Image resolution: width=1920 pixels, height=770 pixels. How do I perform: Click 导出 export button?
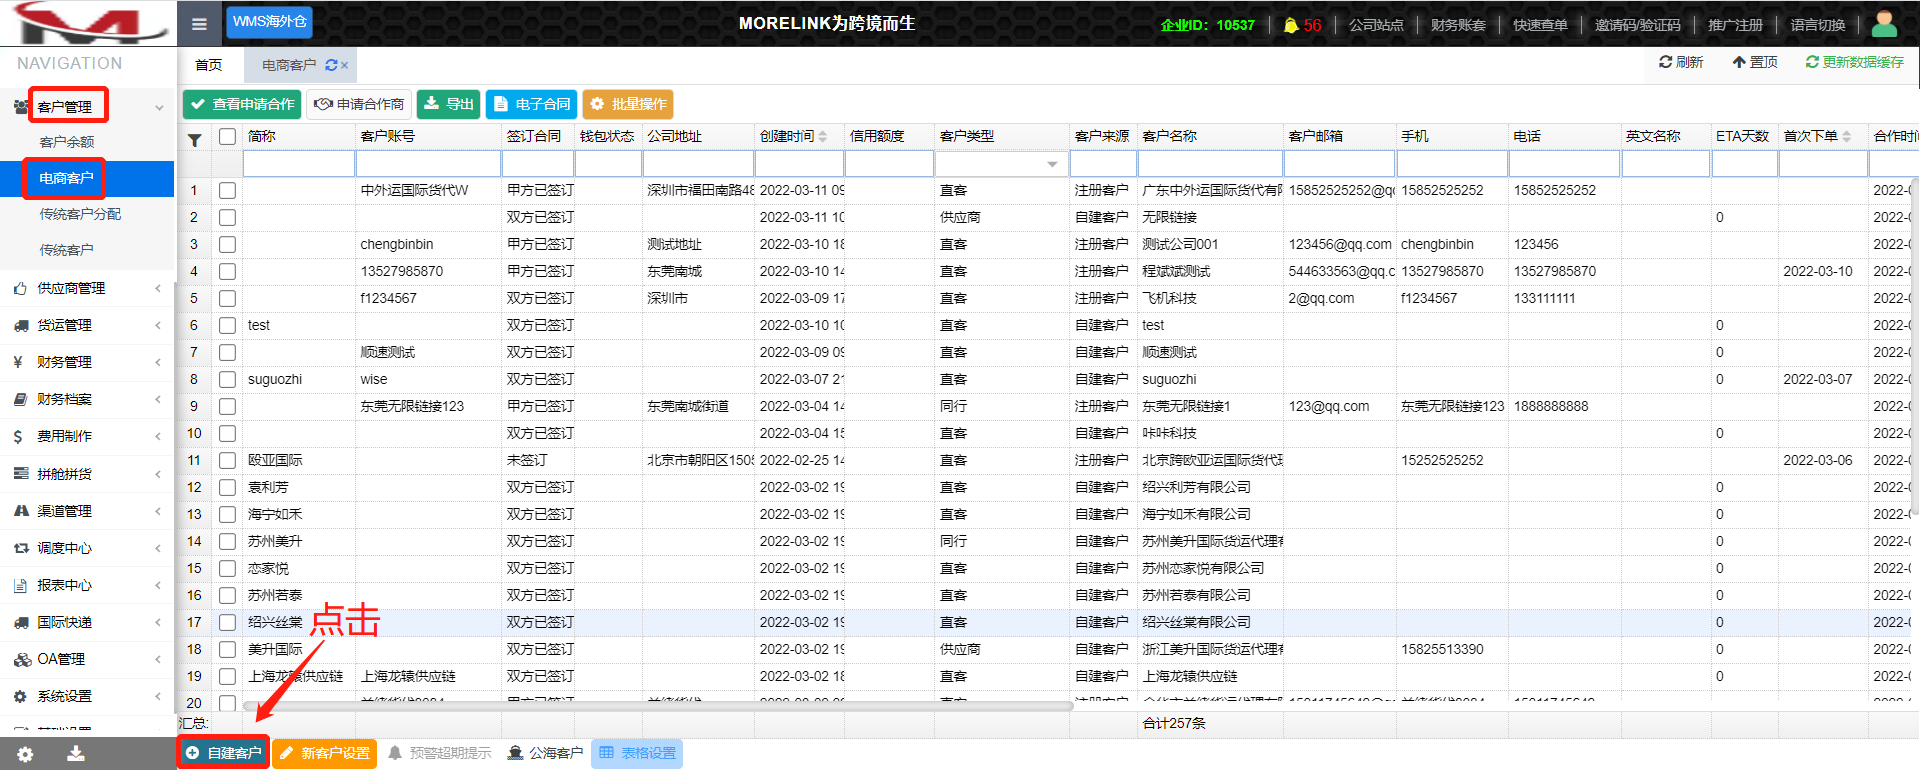pos(448,104)
